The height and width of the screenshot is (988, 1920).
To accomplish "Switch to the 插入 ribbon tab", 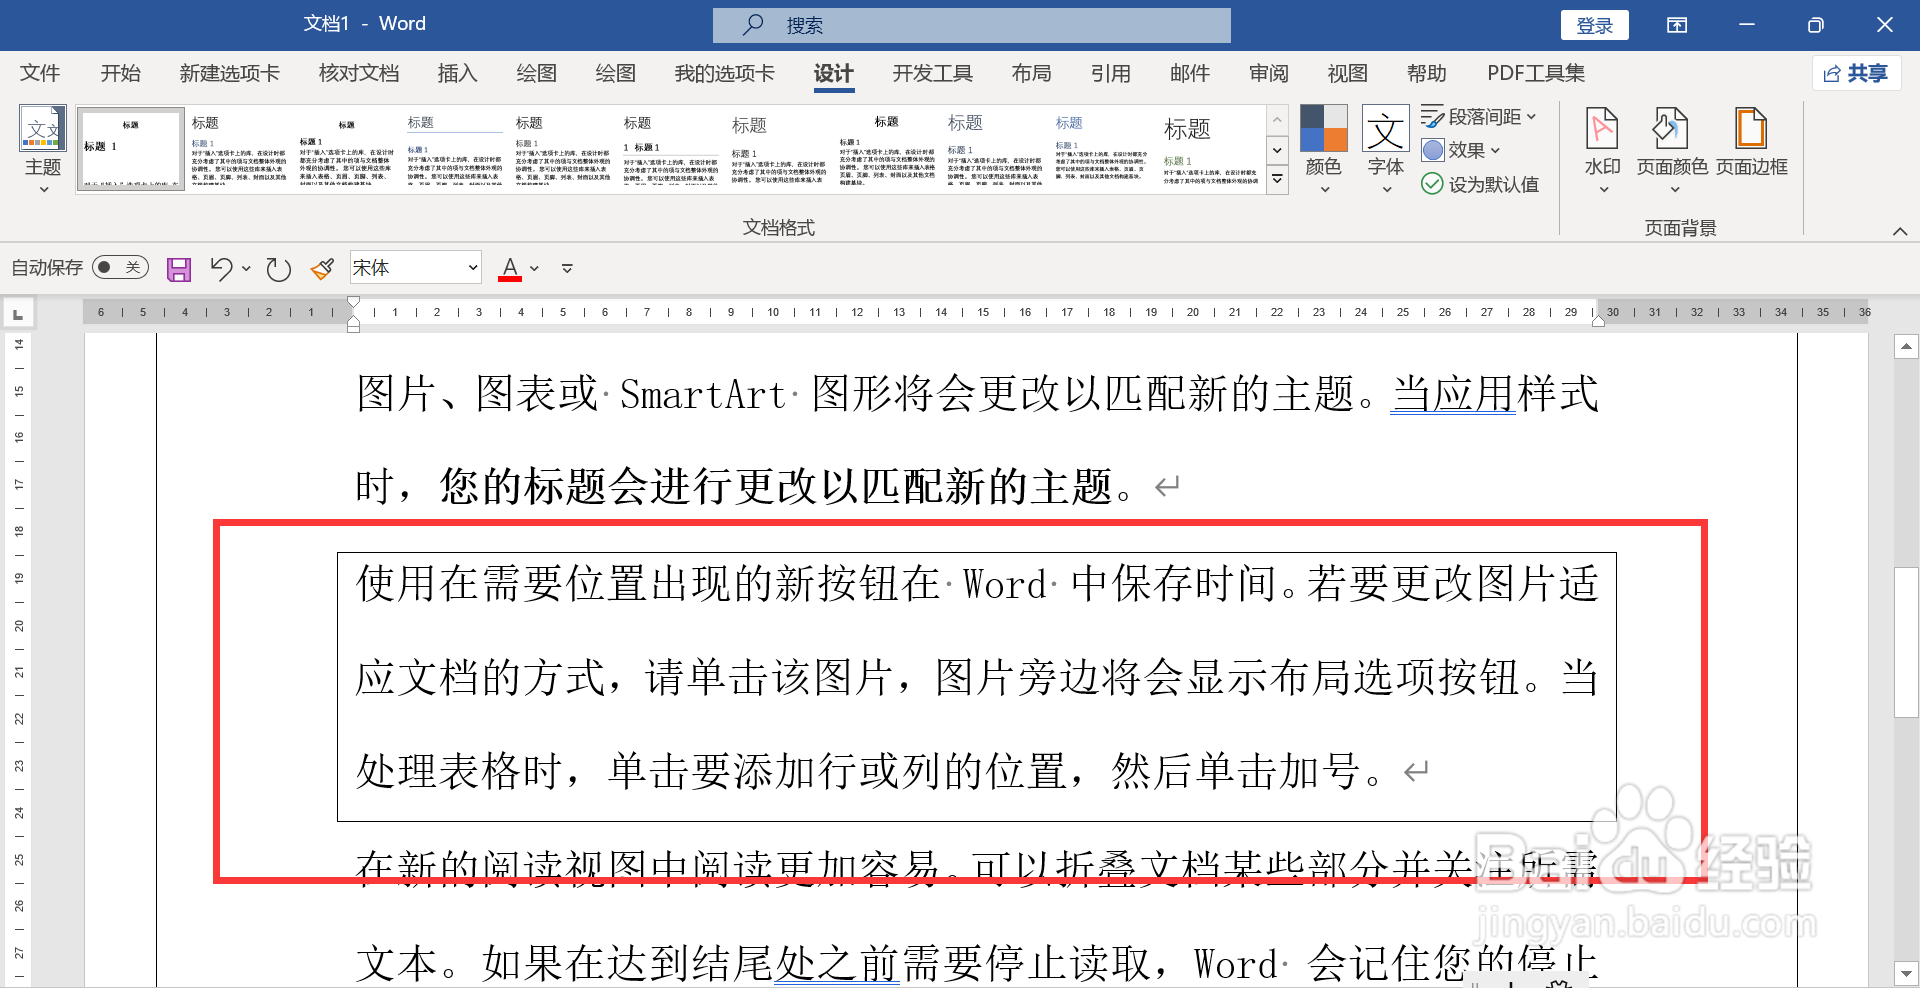I will pos(457,73).
